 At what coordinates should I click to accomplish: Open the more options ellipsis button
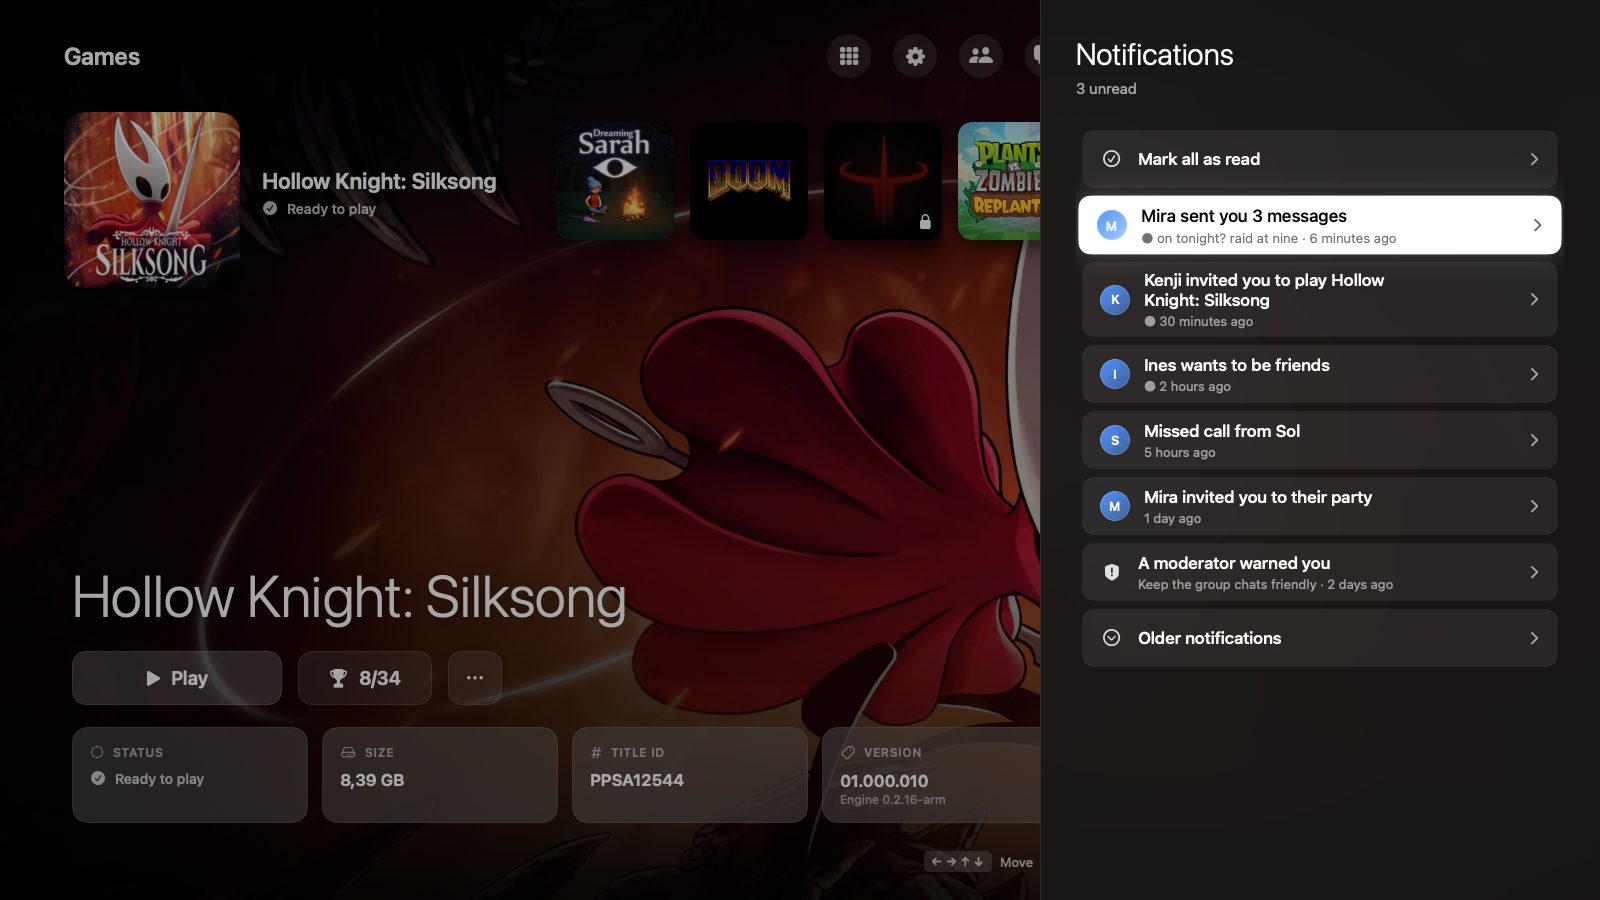[475, 678]
